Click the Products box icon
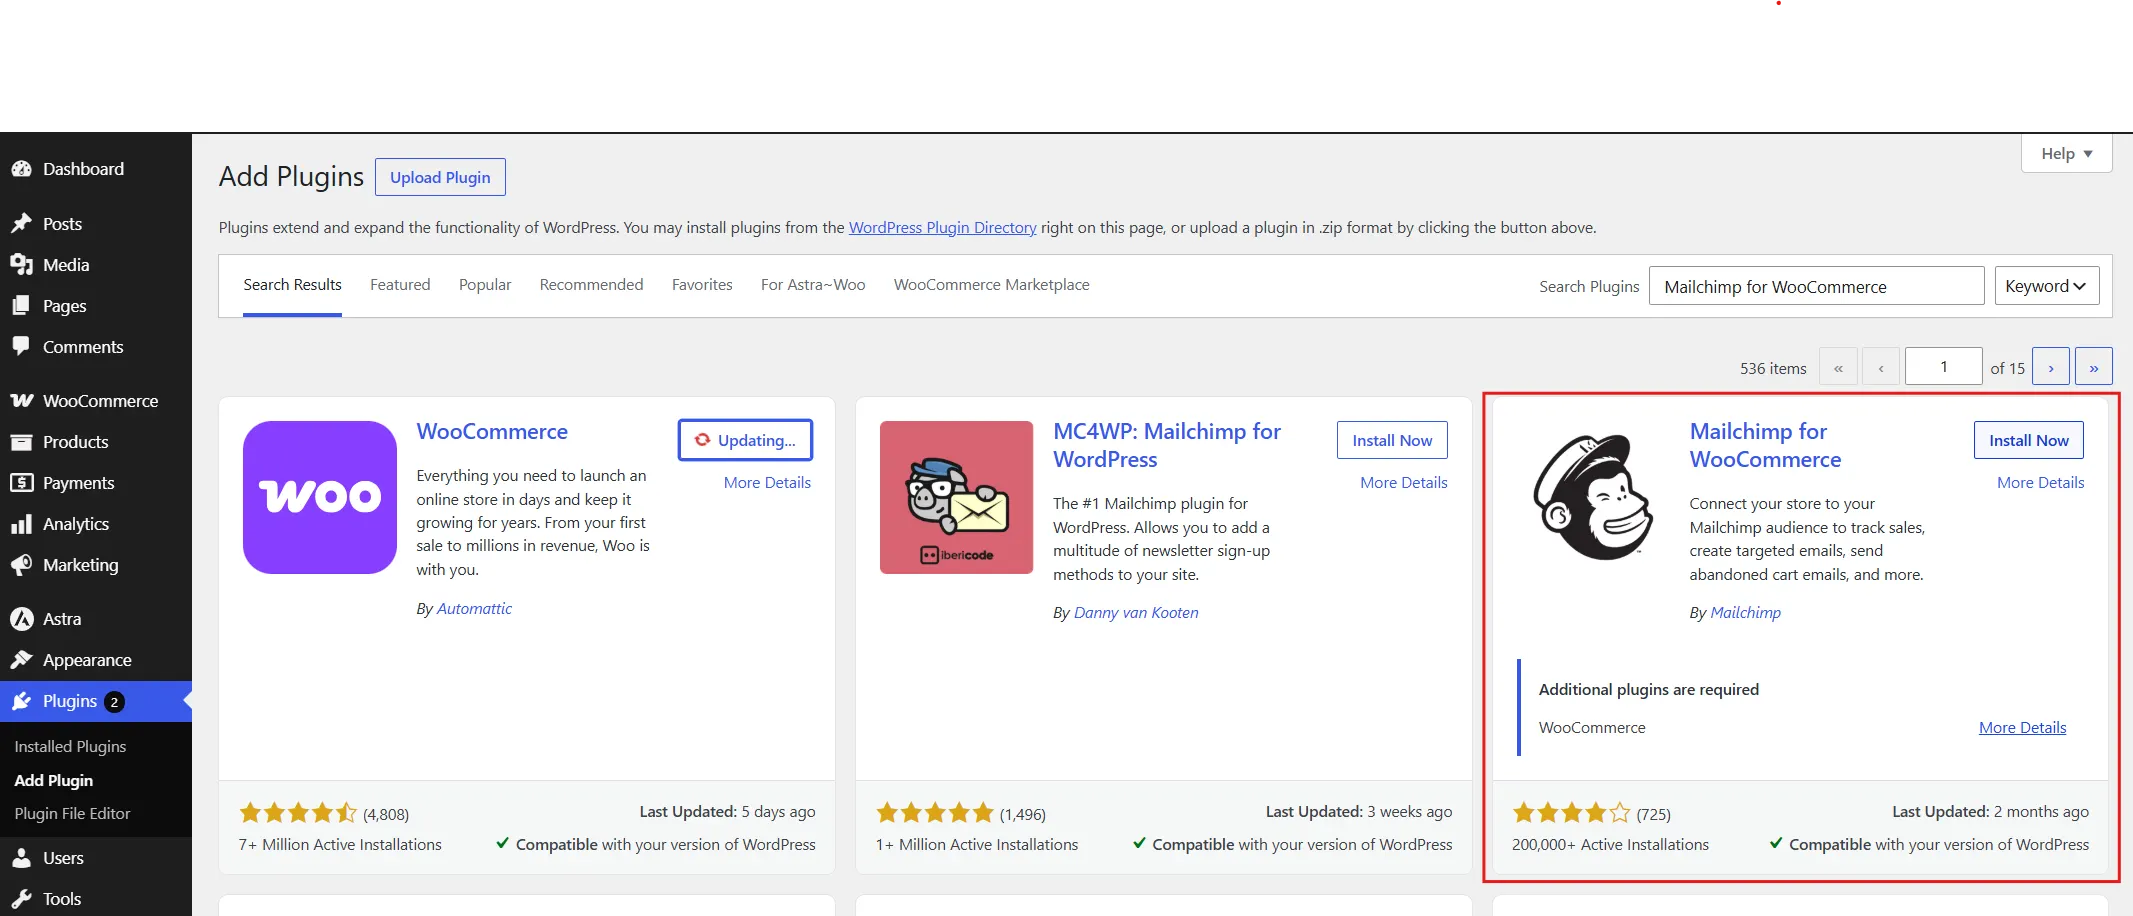Image resolution: width=2133 pixels, height=916 pixels. (21, 441)
